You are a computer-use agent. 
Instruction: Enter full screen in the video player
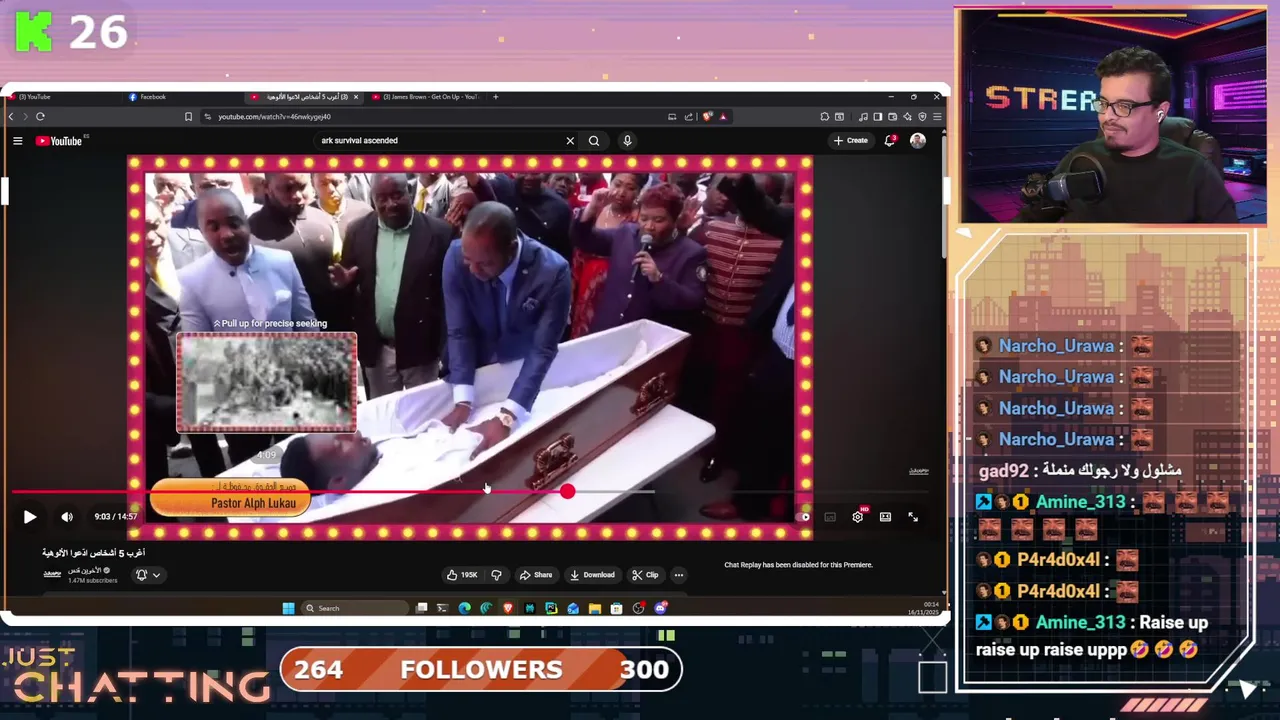(x=913, y=517)
